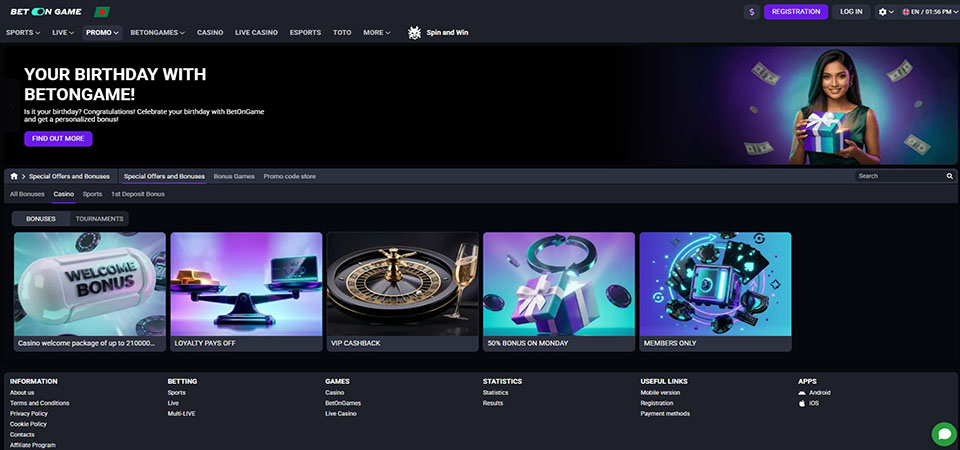Open the Terms and Conditions link
The image size is (960, 450).
[x=40, y=403]
